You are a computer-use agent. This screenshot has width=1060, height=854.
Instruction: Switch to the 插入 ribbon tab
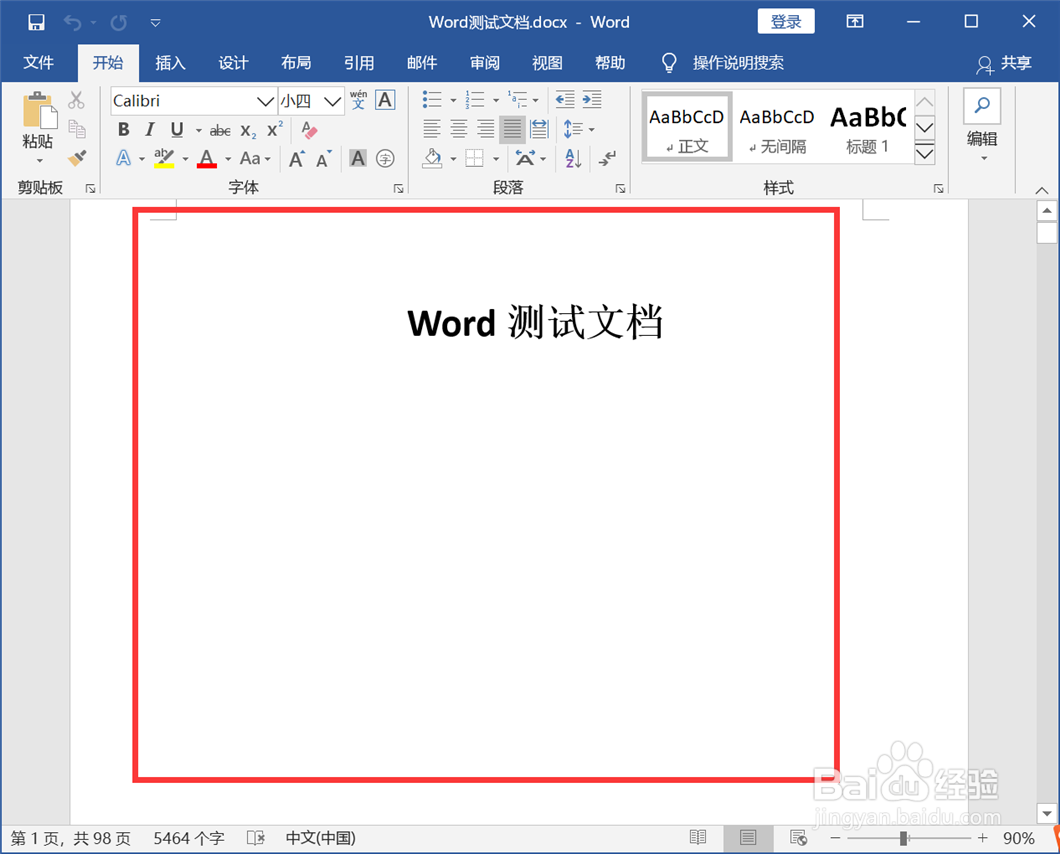tap(170, 62)
